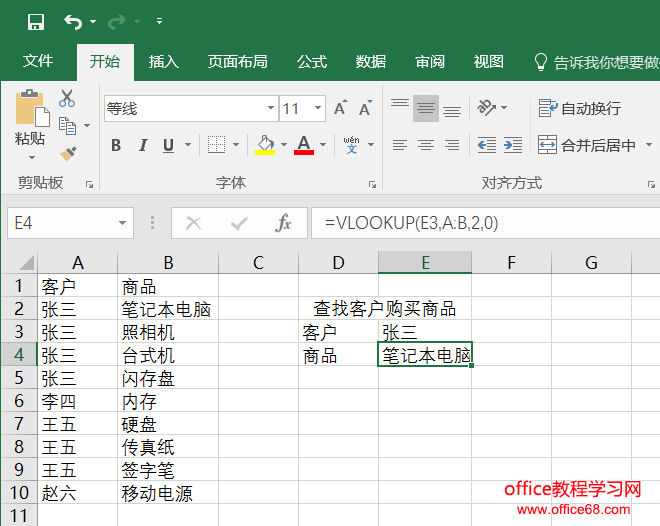Click the text Orientation icon
The width and height of the screenshot is (660, 526).
tap(486, 108)
